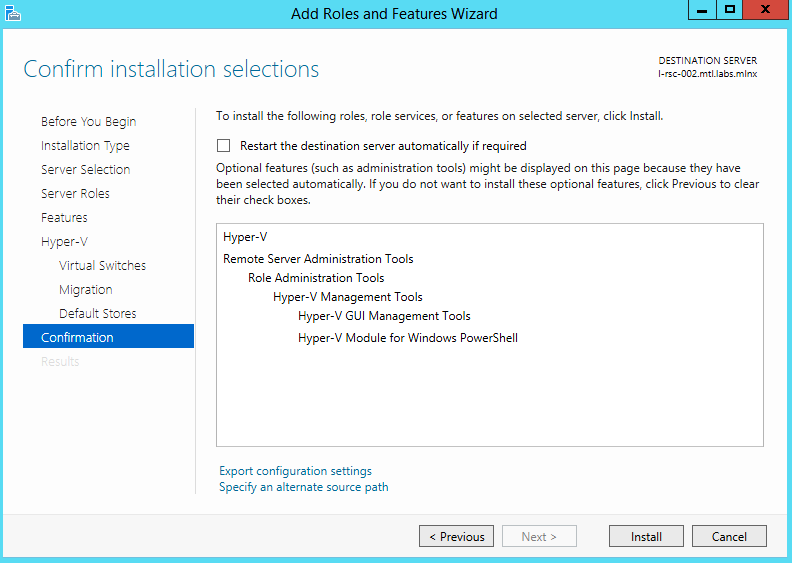
Task: Open the Features step in sidebar
Action: (64, 218)
